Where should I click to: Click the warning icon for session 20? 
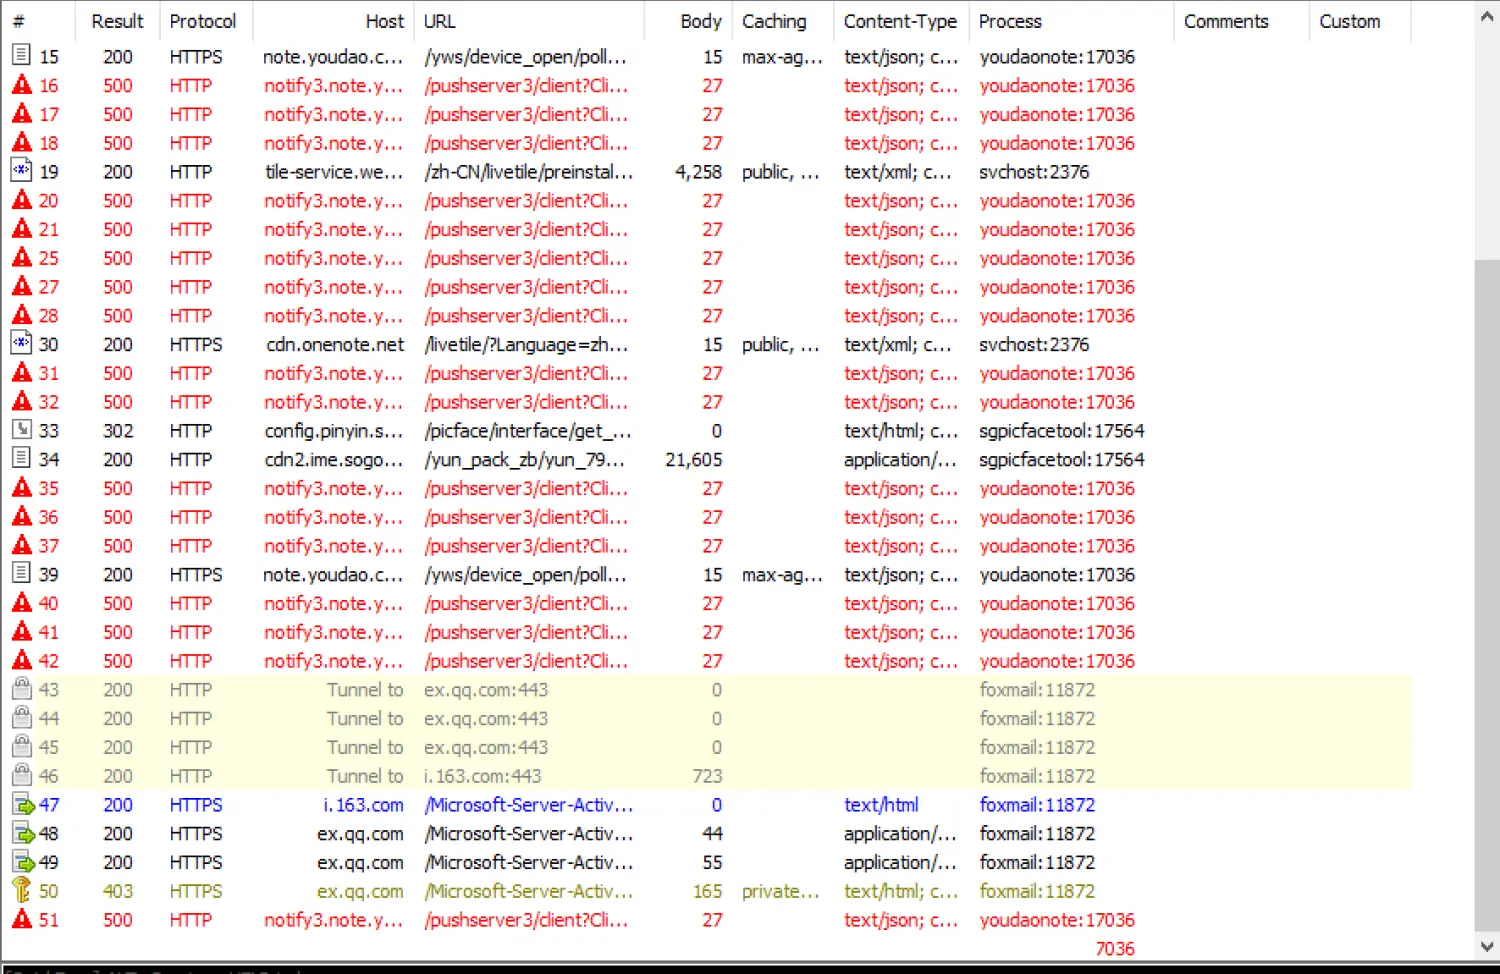(x=21, y=200)
